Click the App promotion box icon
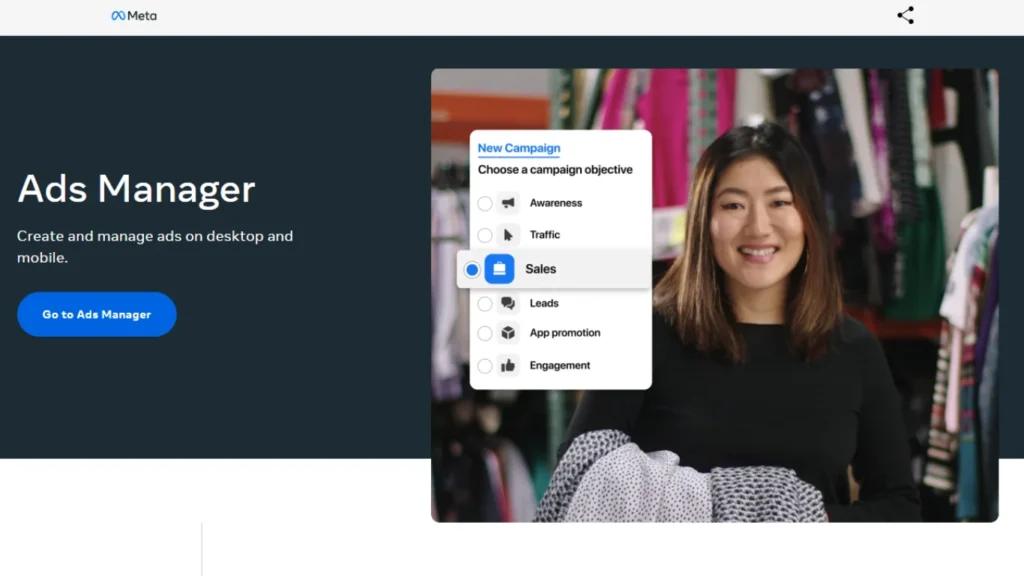The image size is (1024, 576). point(508,333)
